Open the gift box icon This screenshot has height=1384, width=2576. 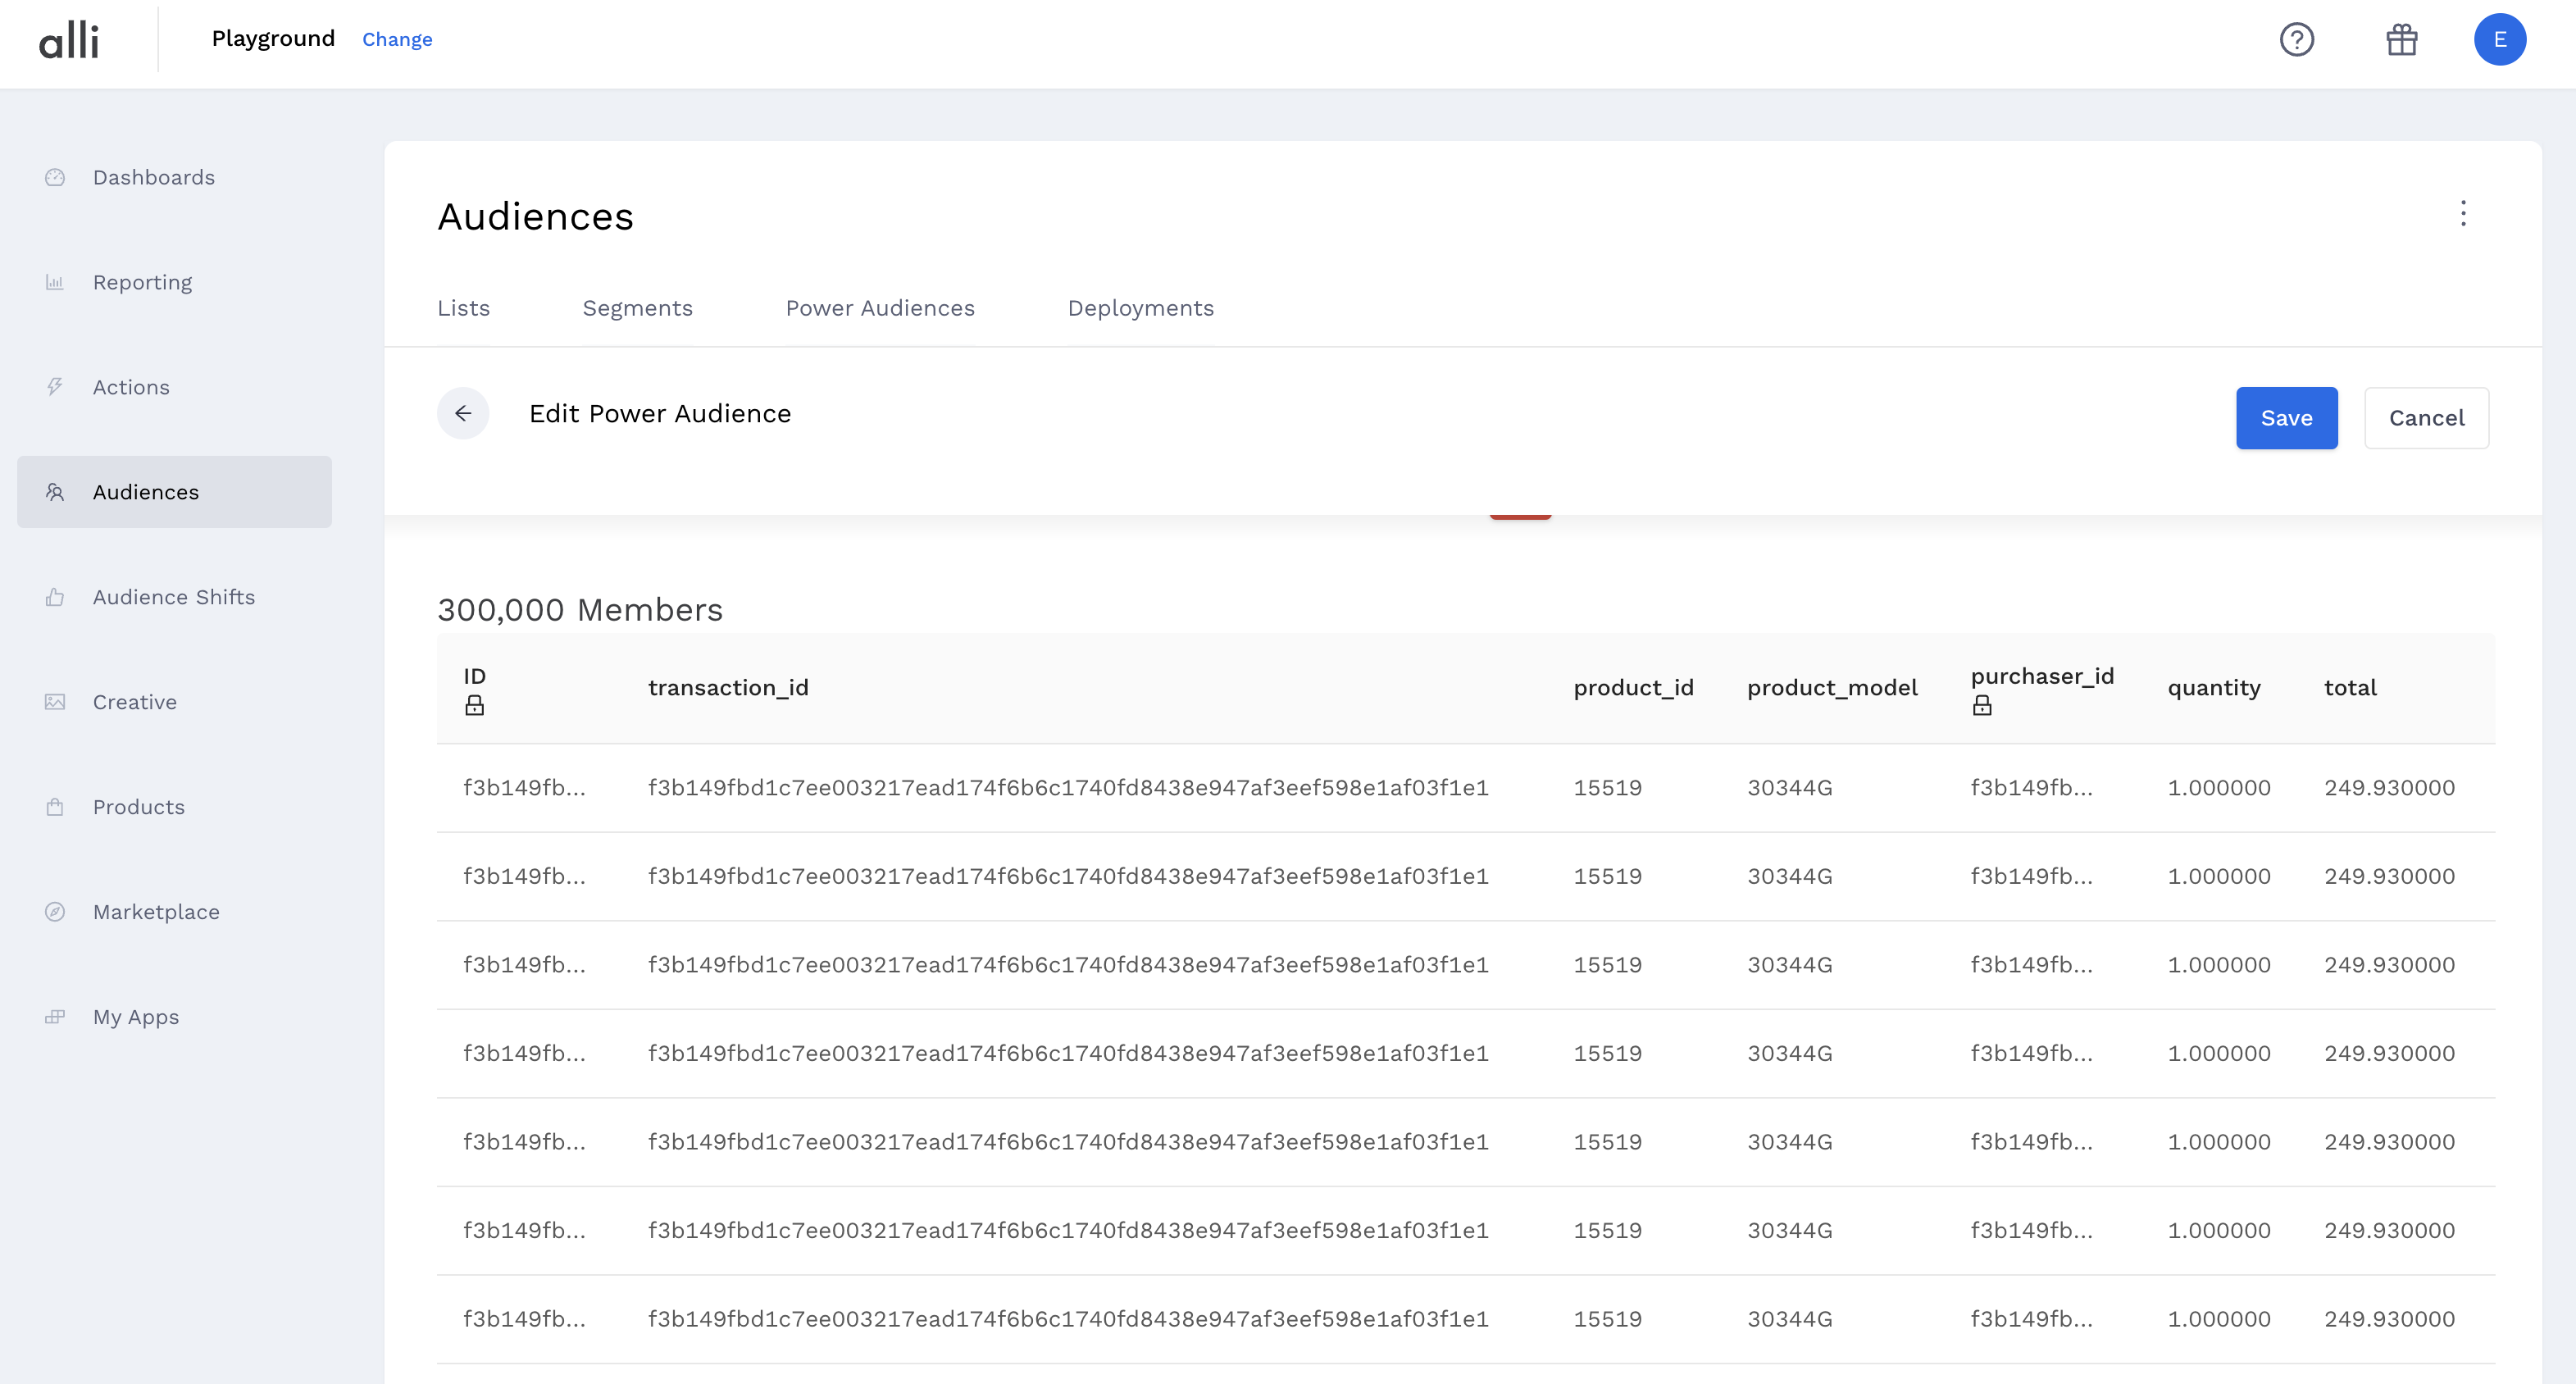pos(2401,40)
